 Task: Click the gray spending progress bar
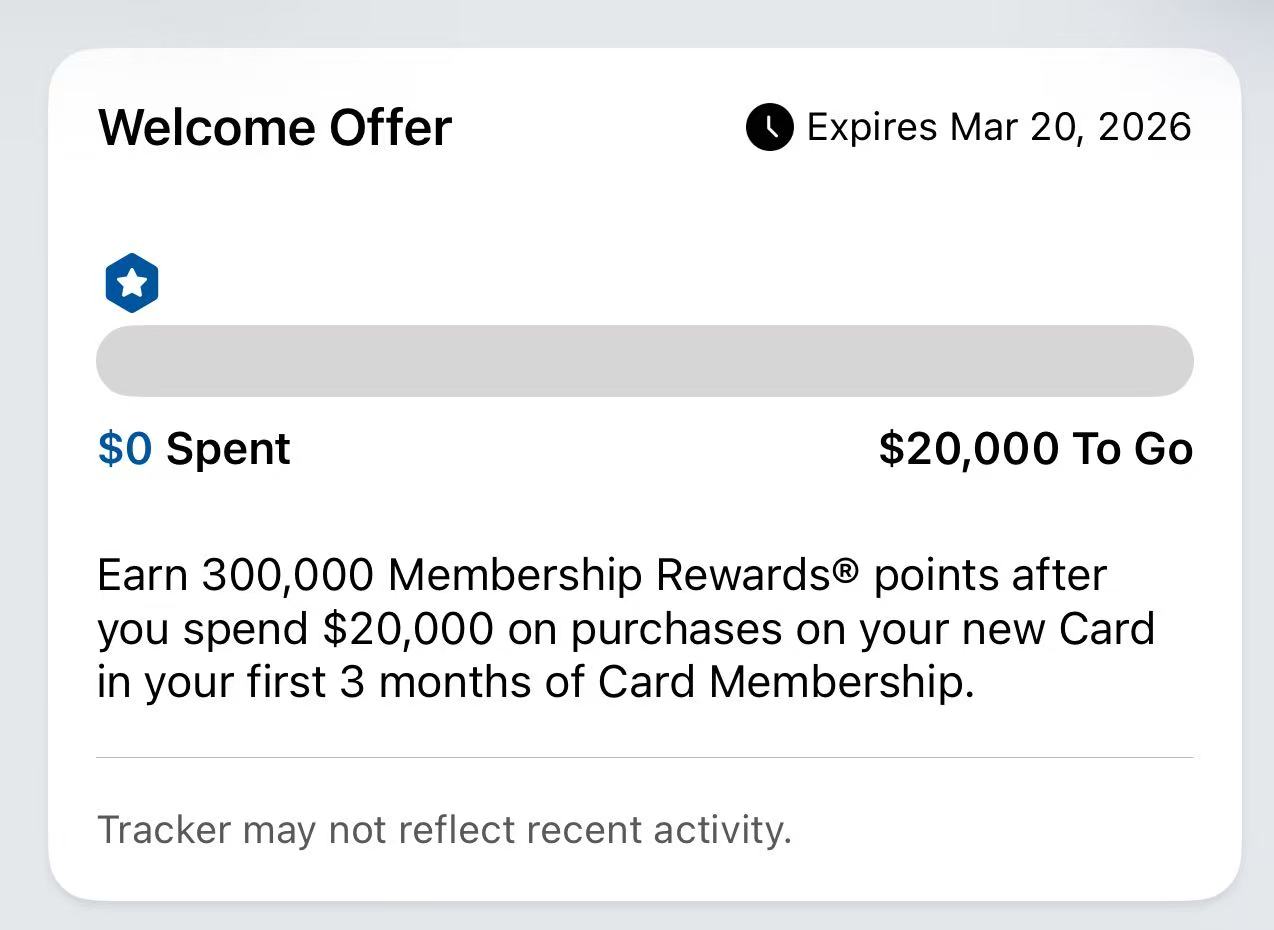(x=644, y=361)
